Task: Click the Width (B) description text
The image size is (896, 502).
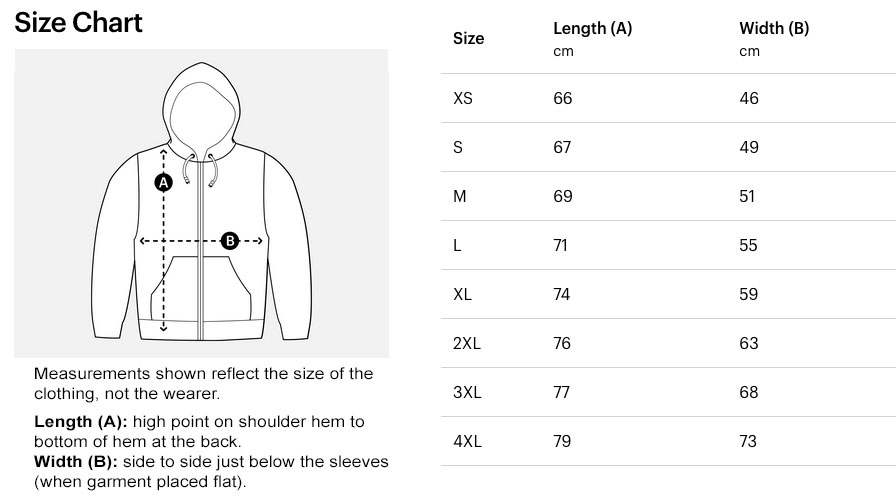Action: [x=211, y=472]
